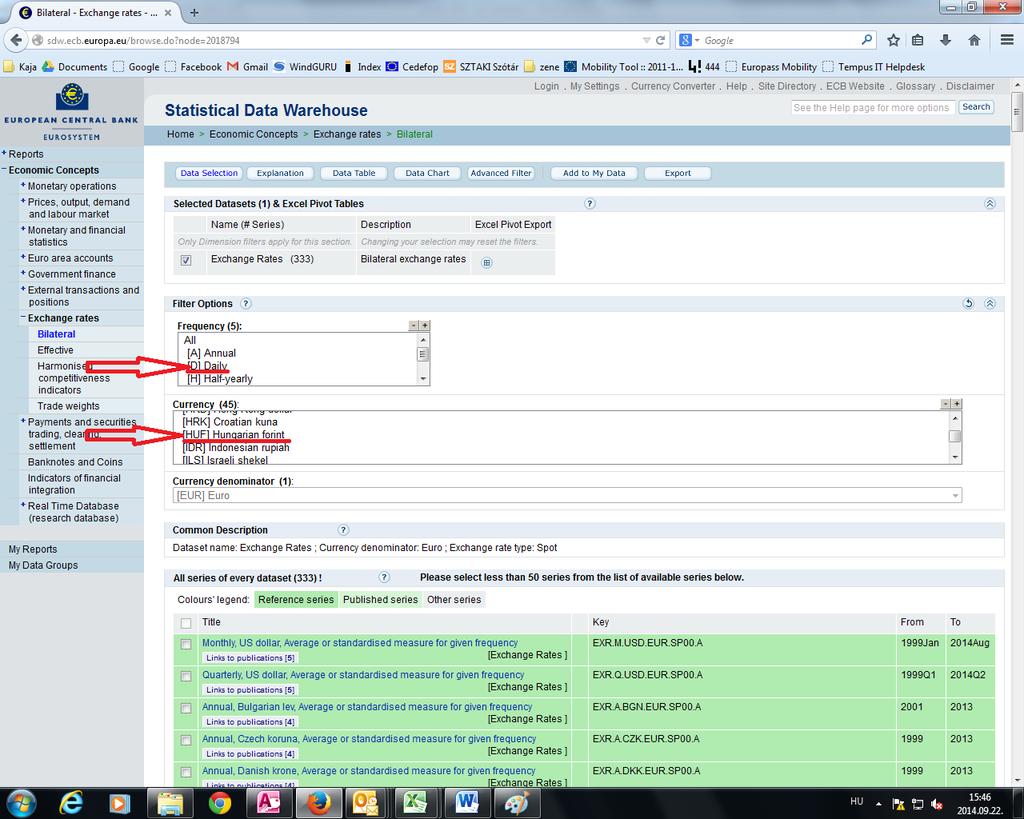Open help icon next to Filter Options
This screenshot has width=1024, height=819.
pyautogui.click(x=246, y=304)
